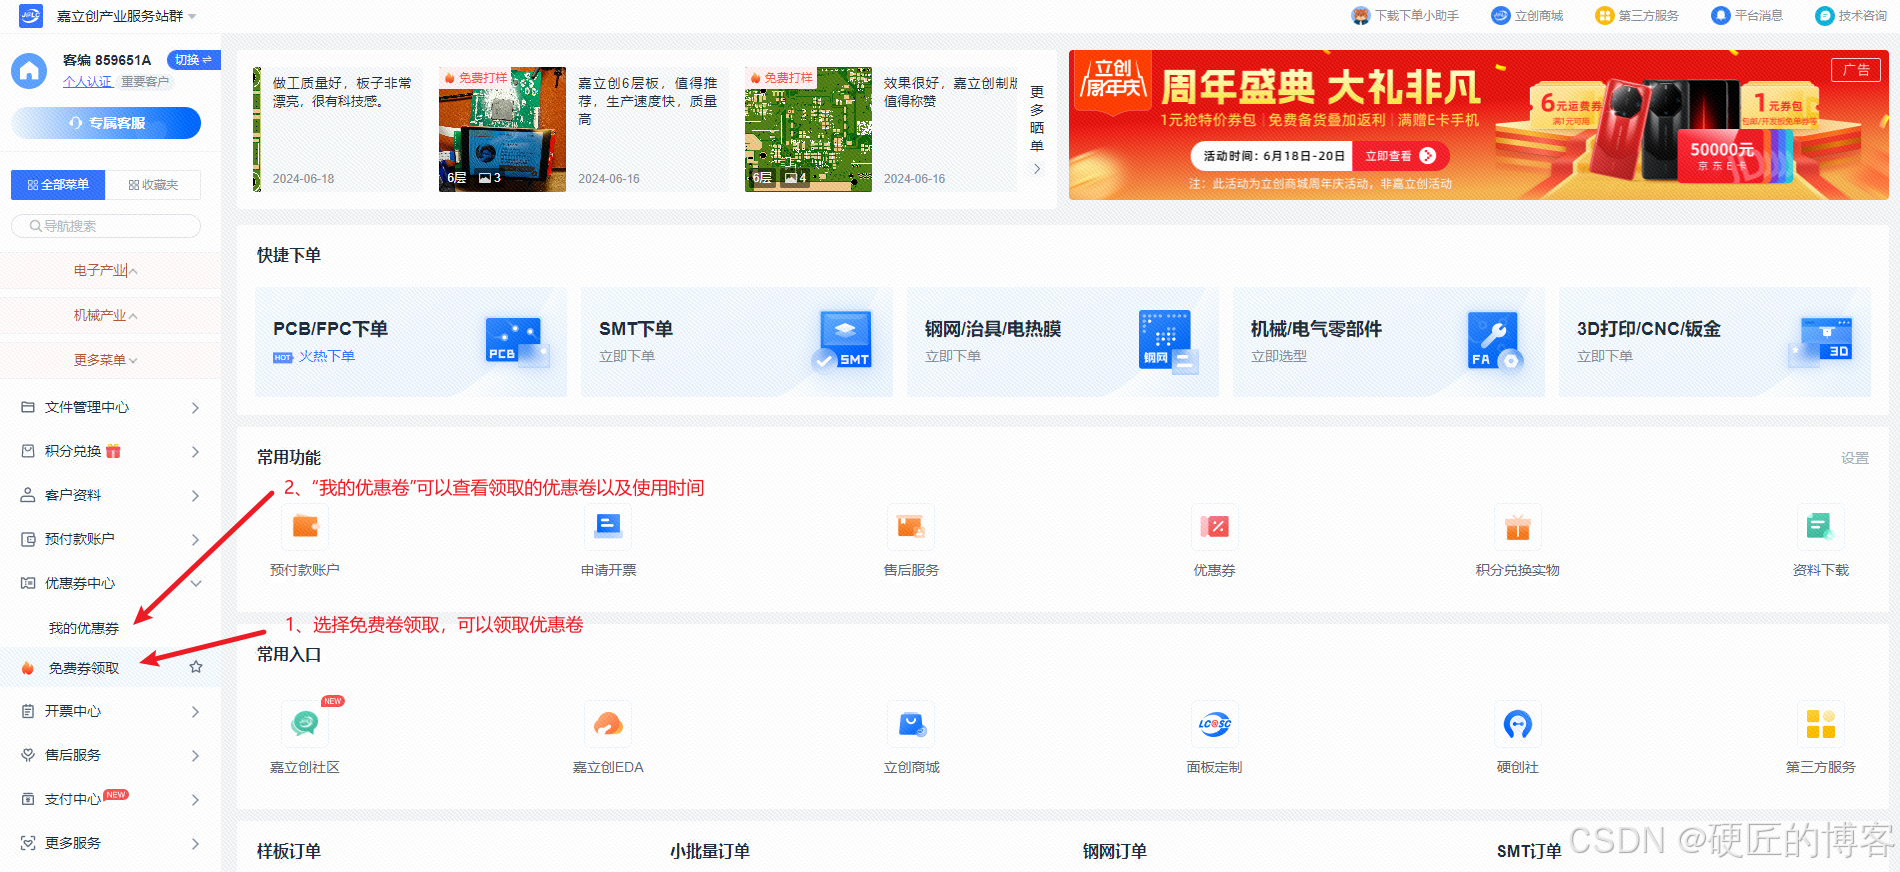
Task: Open the 资料下载 icon
Action: tap(1820, 526)
